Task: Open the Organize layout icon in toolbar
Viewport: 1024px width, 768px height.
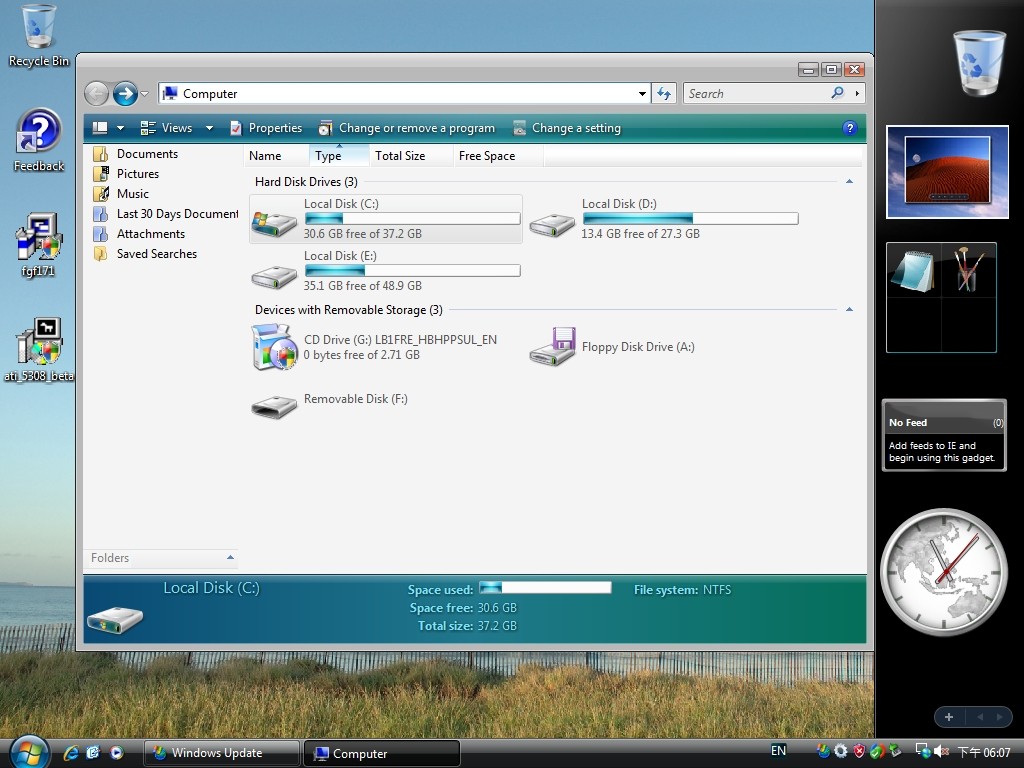Action: click(x=100, y=128)
